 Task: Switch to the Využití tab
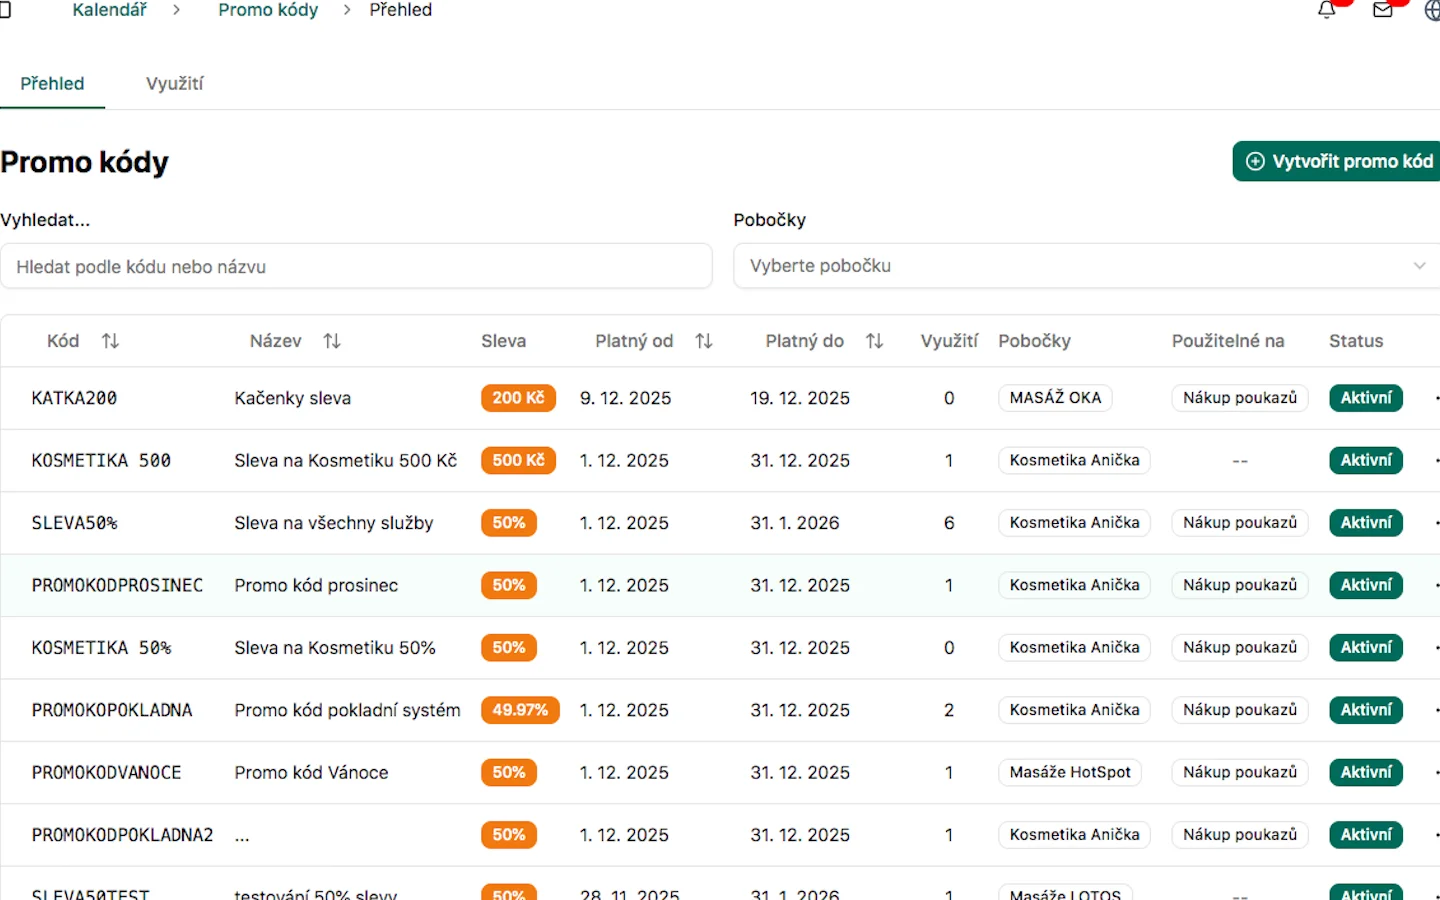(174, 84)
